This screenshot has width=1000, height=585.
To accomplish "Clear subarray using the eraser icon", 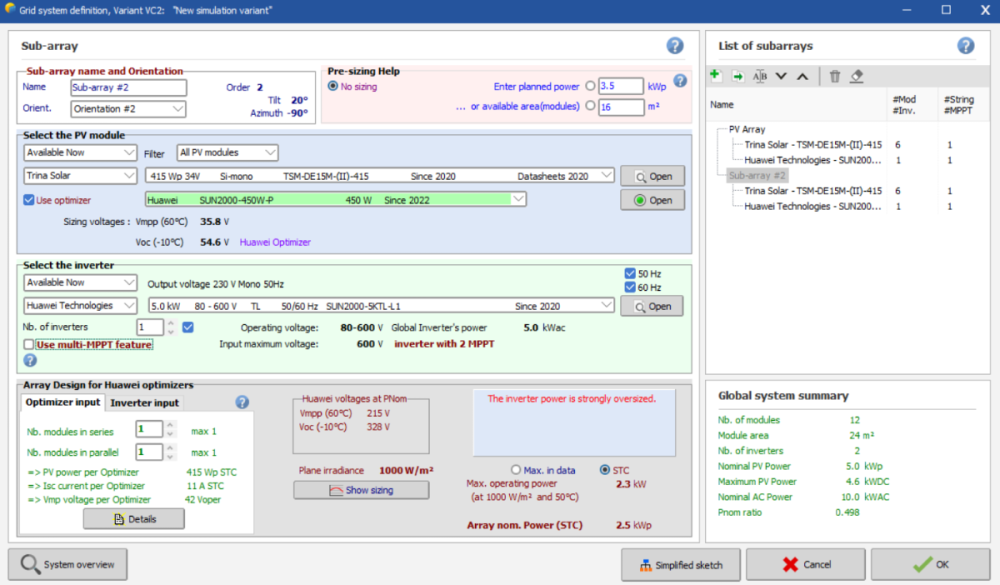I will [x=857, y=76].
